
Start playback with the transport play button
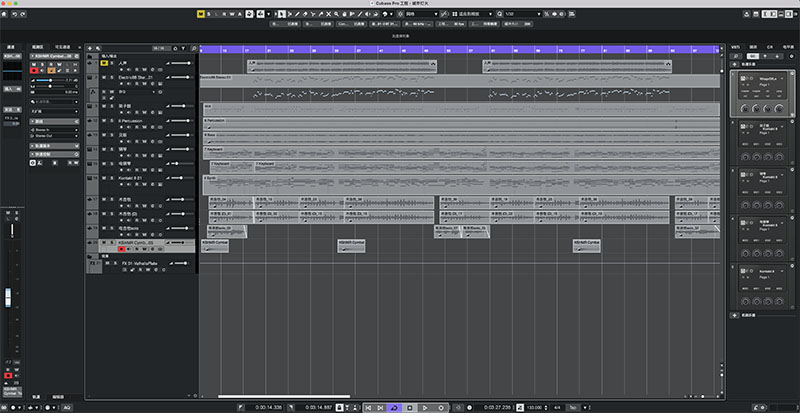(425, 407)
